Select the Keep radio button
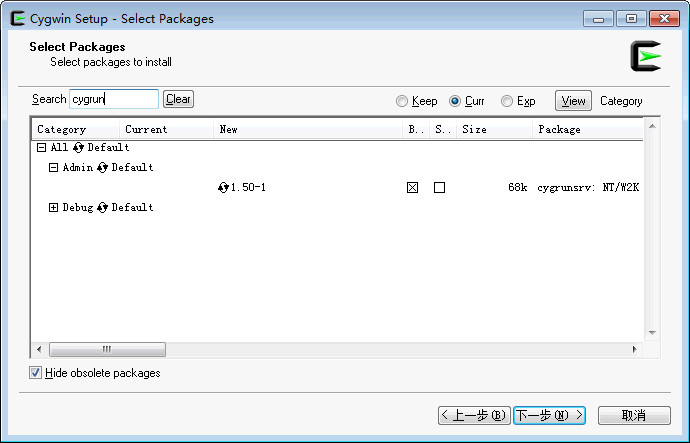 tap(401, 101)
